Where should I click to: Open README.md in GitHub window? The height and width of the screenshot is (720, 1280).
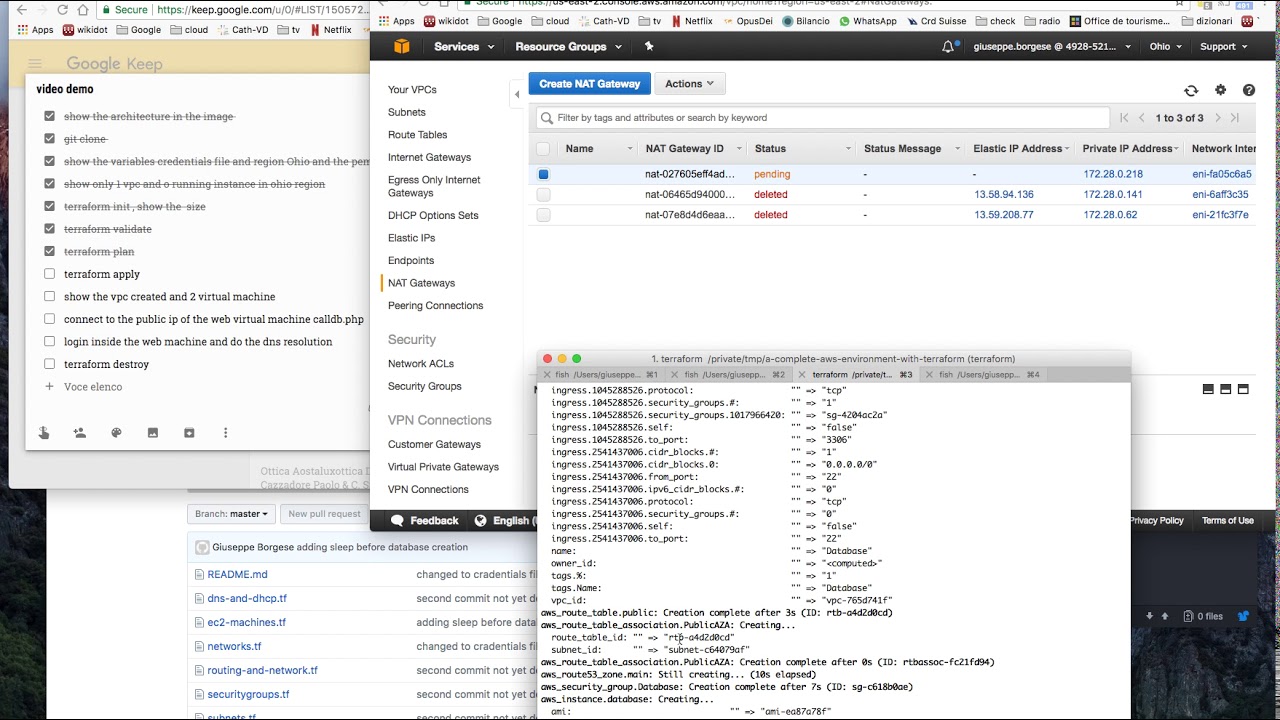coord(237,574)
